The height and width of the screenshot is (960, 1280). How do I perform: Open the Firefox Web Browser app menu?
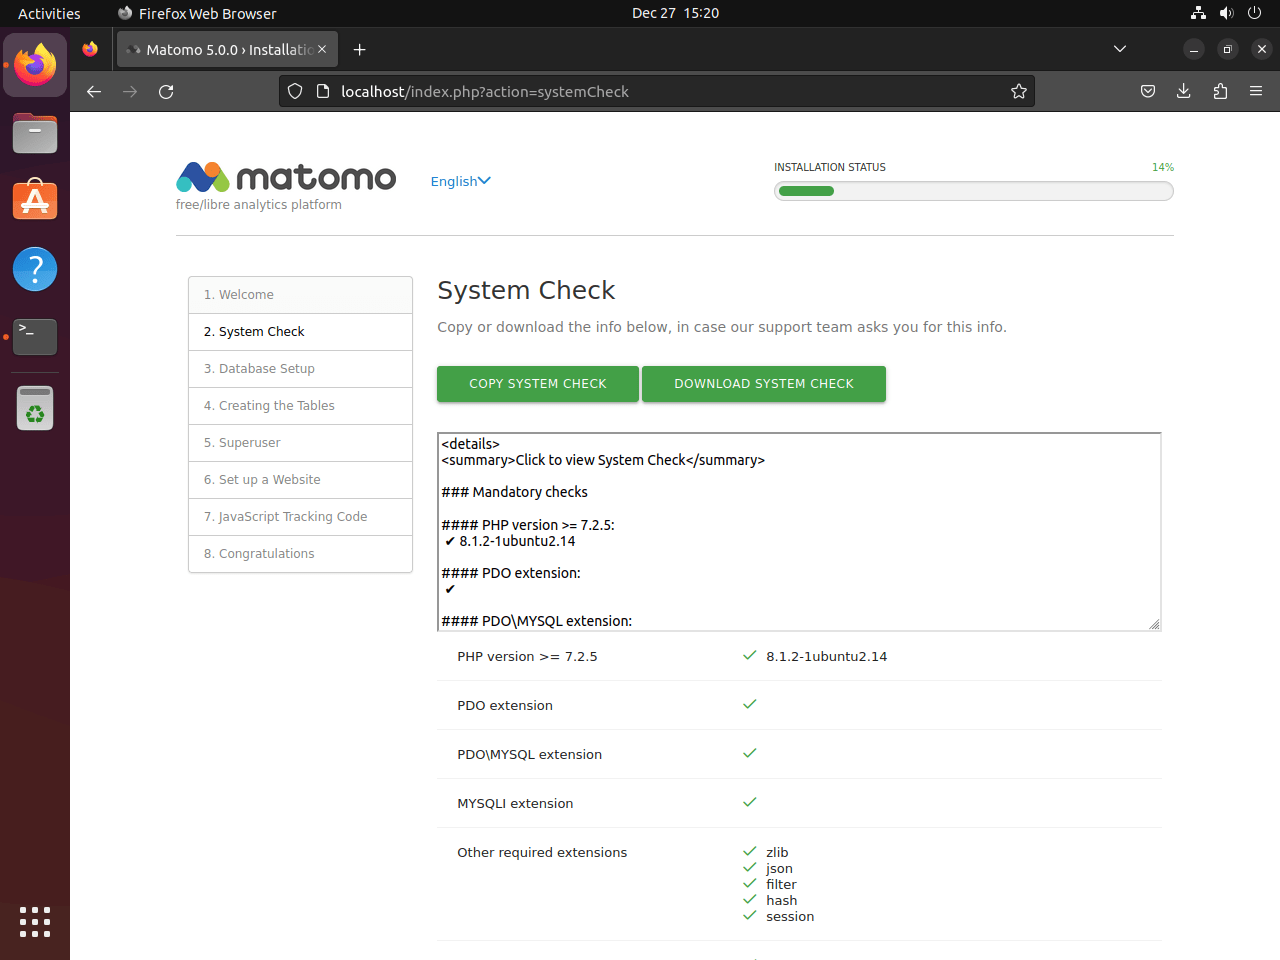(x=197, y=13)
